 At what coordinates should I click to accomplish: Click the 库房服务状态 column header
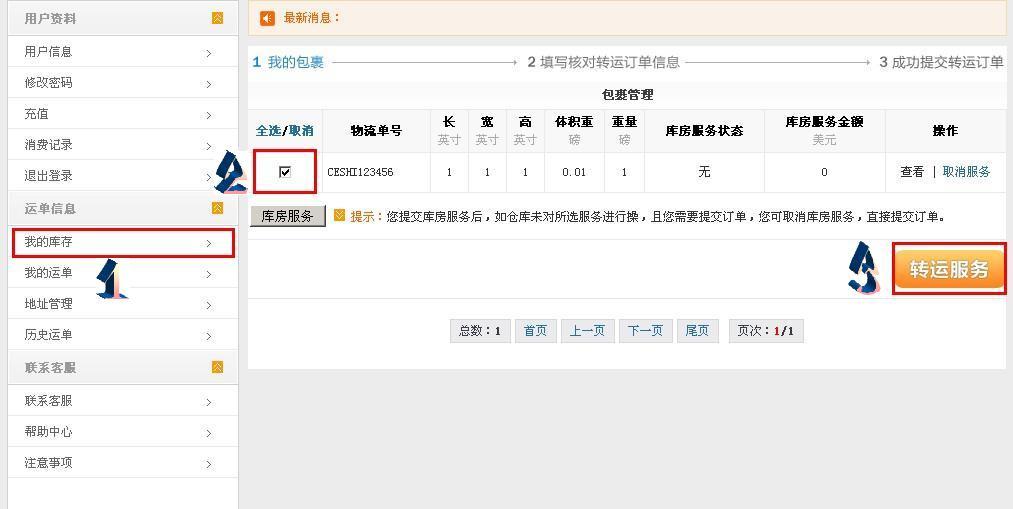704,130
